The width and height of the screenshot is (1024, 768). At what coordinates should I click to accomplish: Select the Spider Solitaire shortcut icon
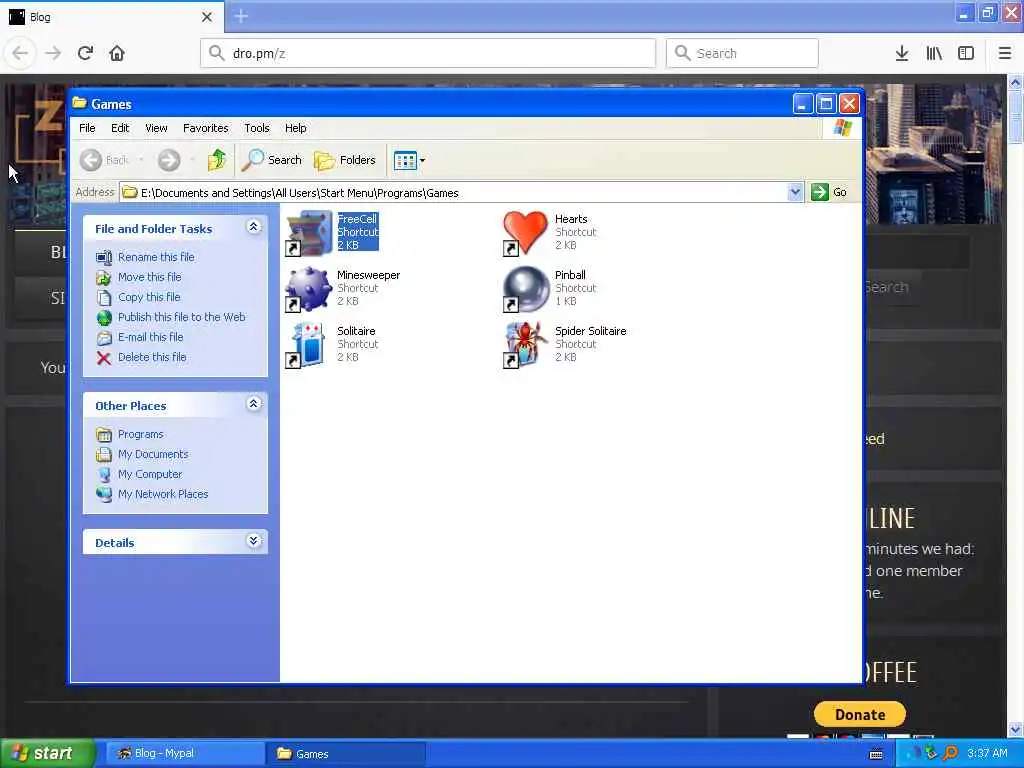pos(526,345)
